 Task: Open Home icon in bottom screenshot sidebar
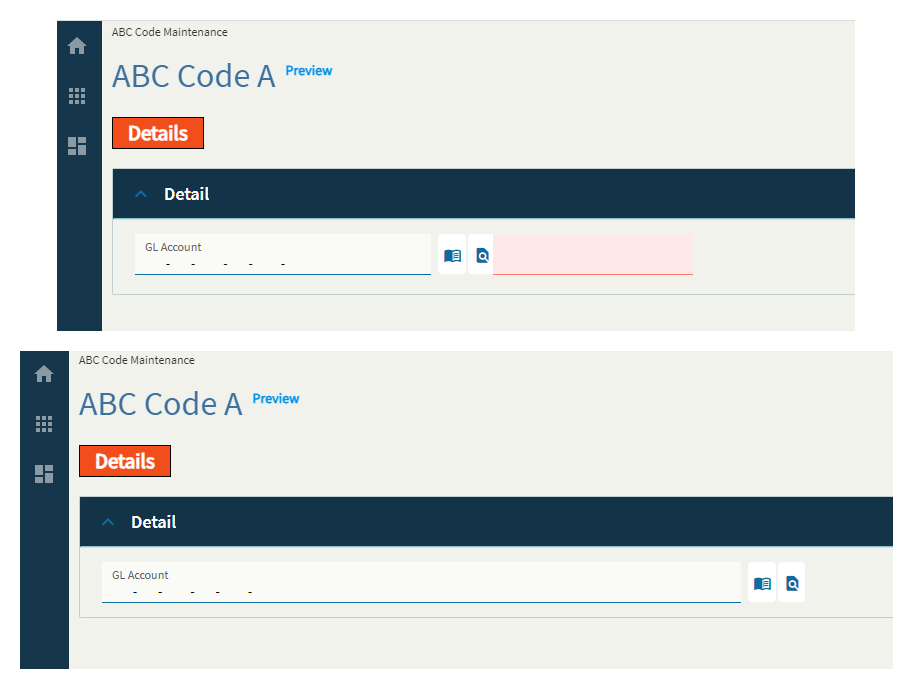(x=44, y=373)
